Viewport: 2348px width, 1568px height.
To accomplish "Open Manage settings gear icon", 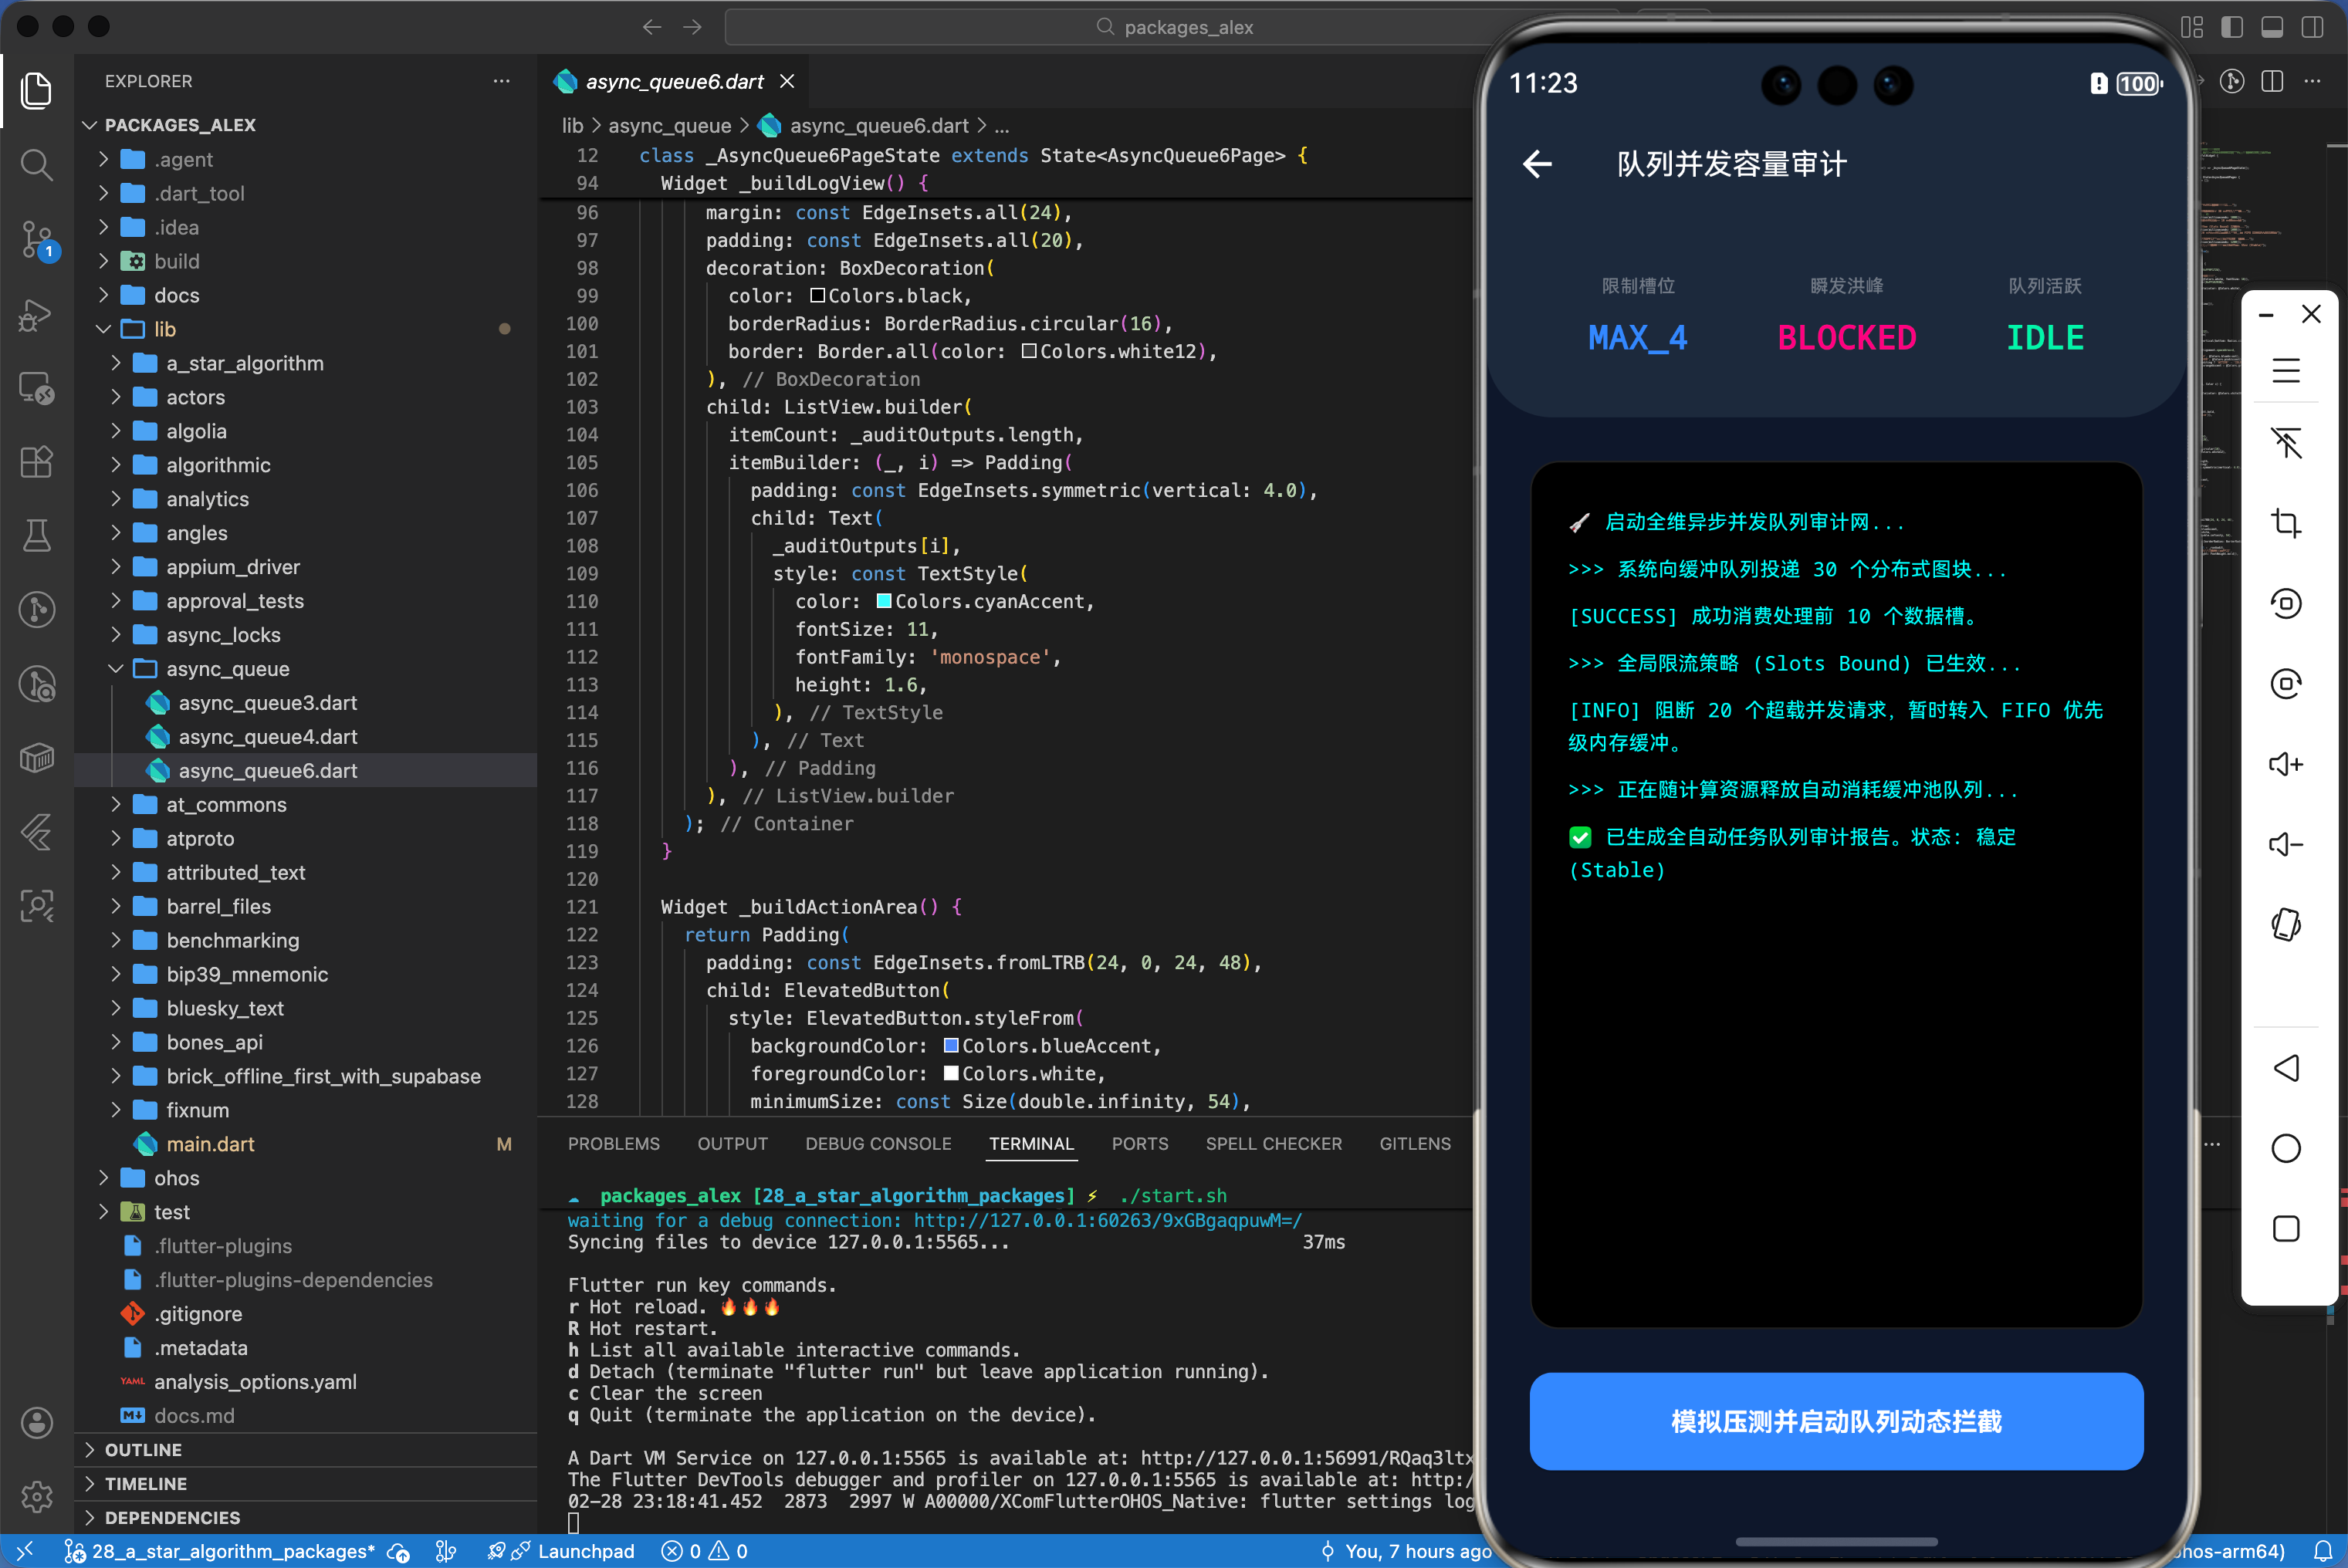I will click(x=37, y=1497).
